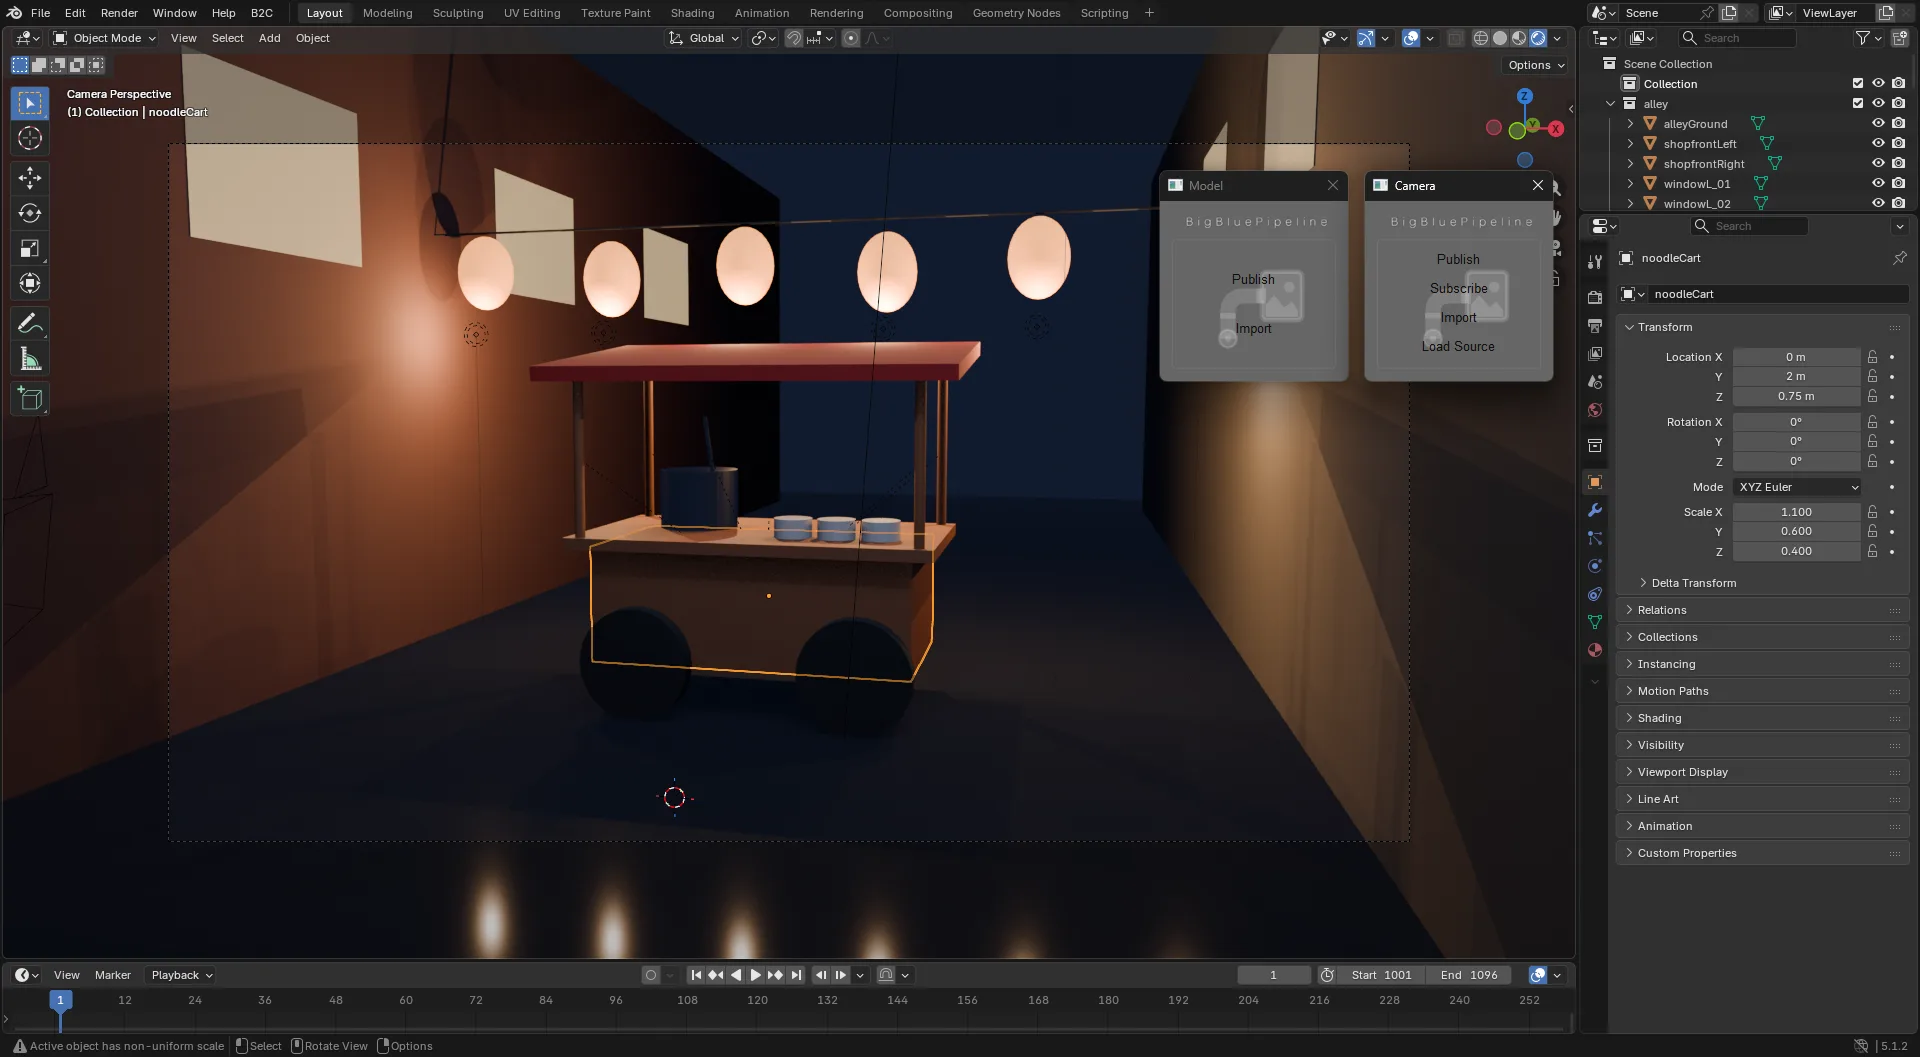Hide shopfrontLeft in viewport

1878,144
